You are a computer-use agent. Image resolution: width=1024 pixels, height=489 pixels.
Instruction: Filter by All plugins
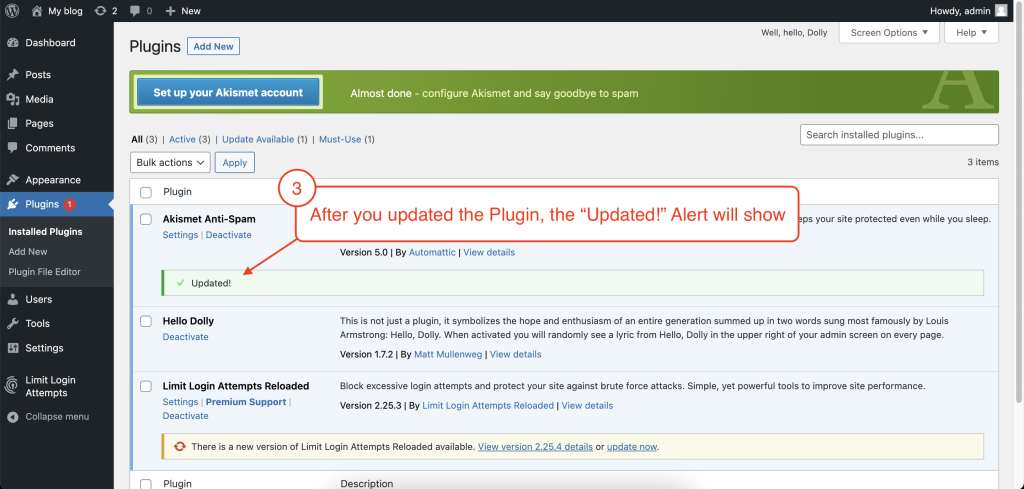click(x=136, y=139)
